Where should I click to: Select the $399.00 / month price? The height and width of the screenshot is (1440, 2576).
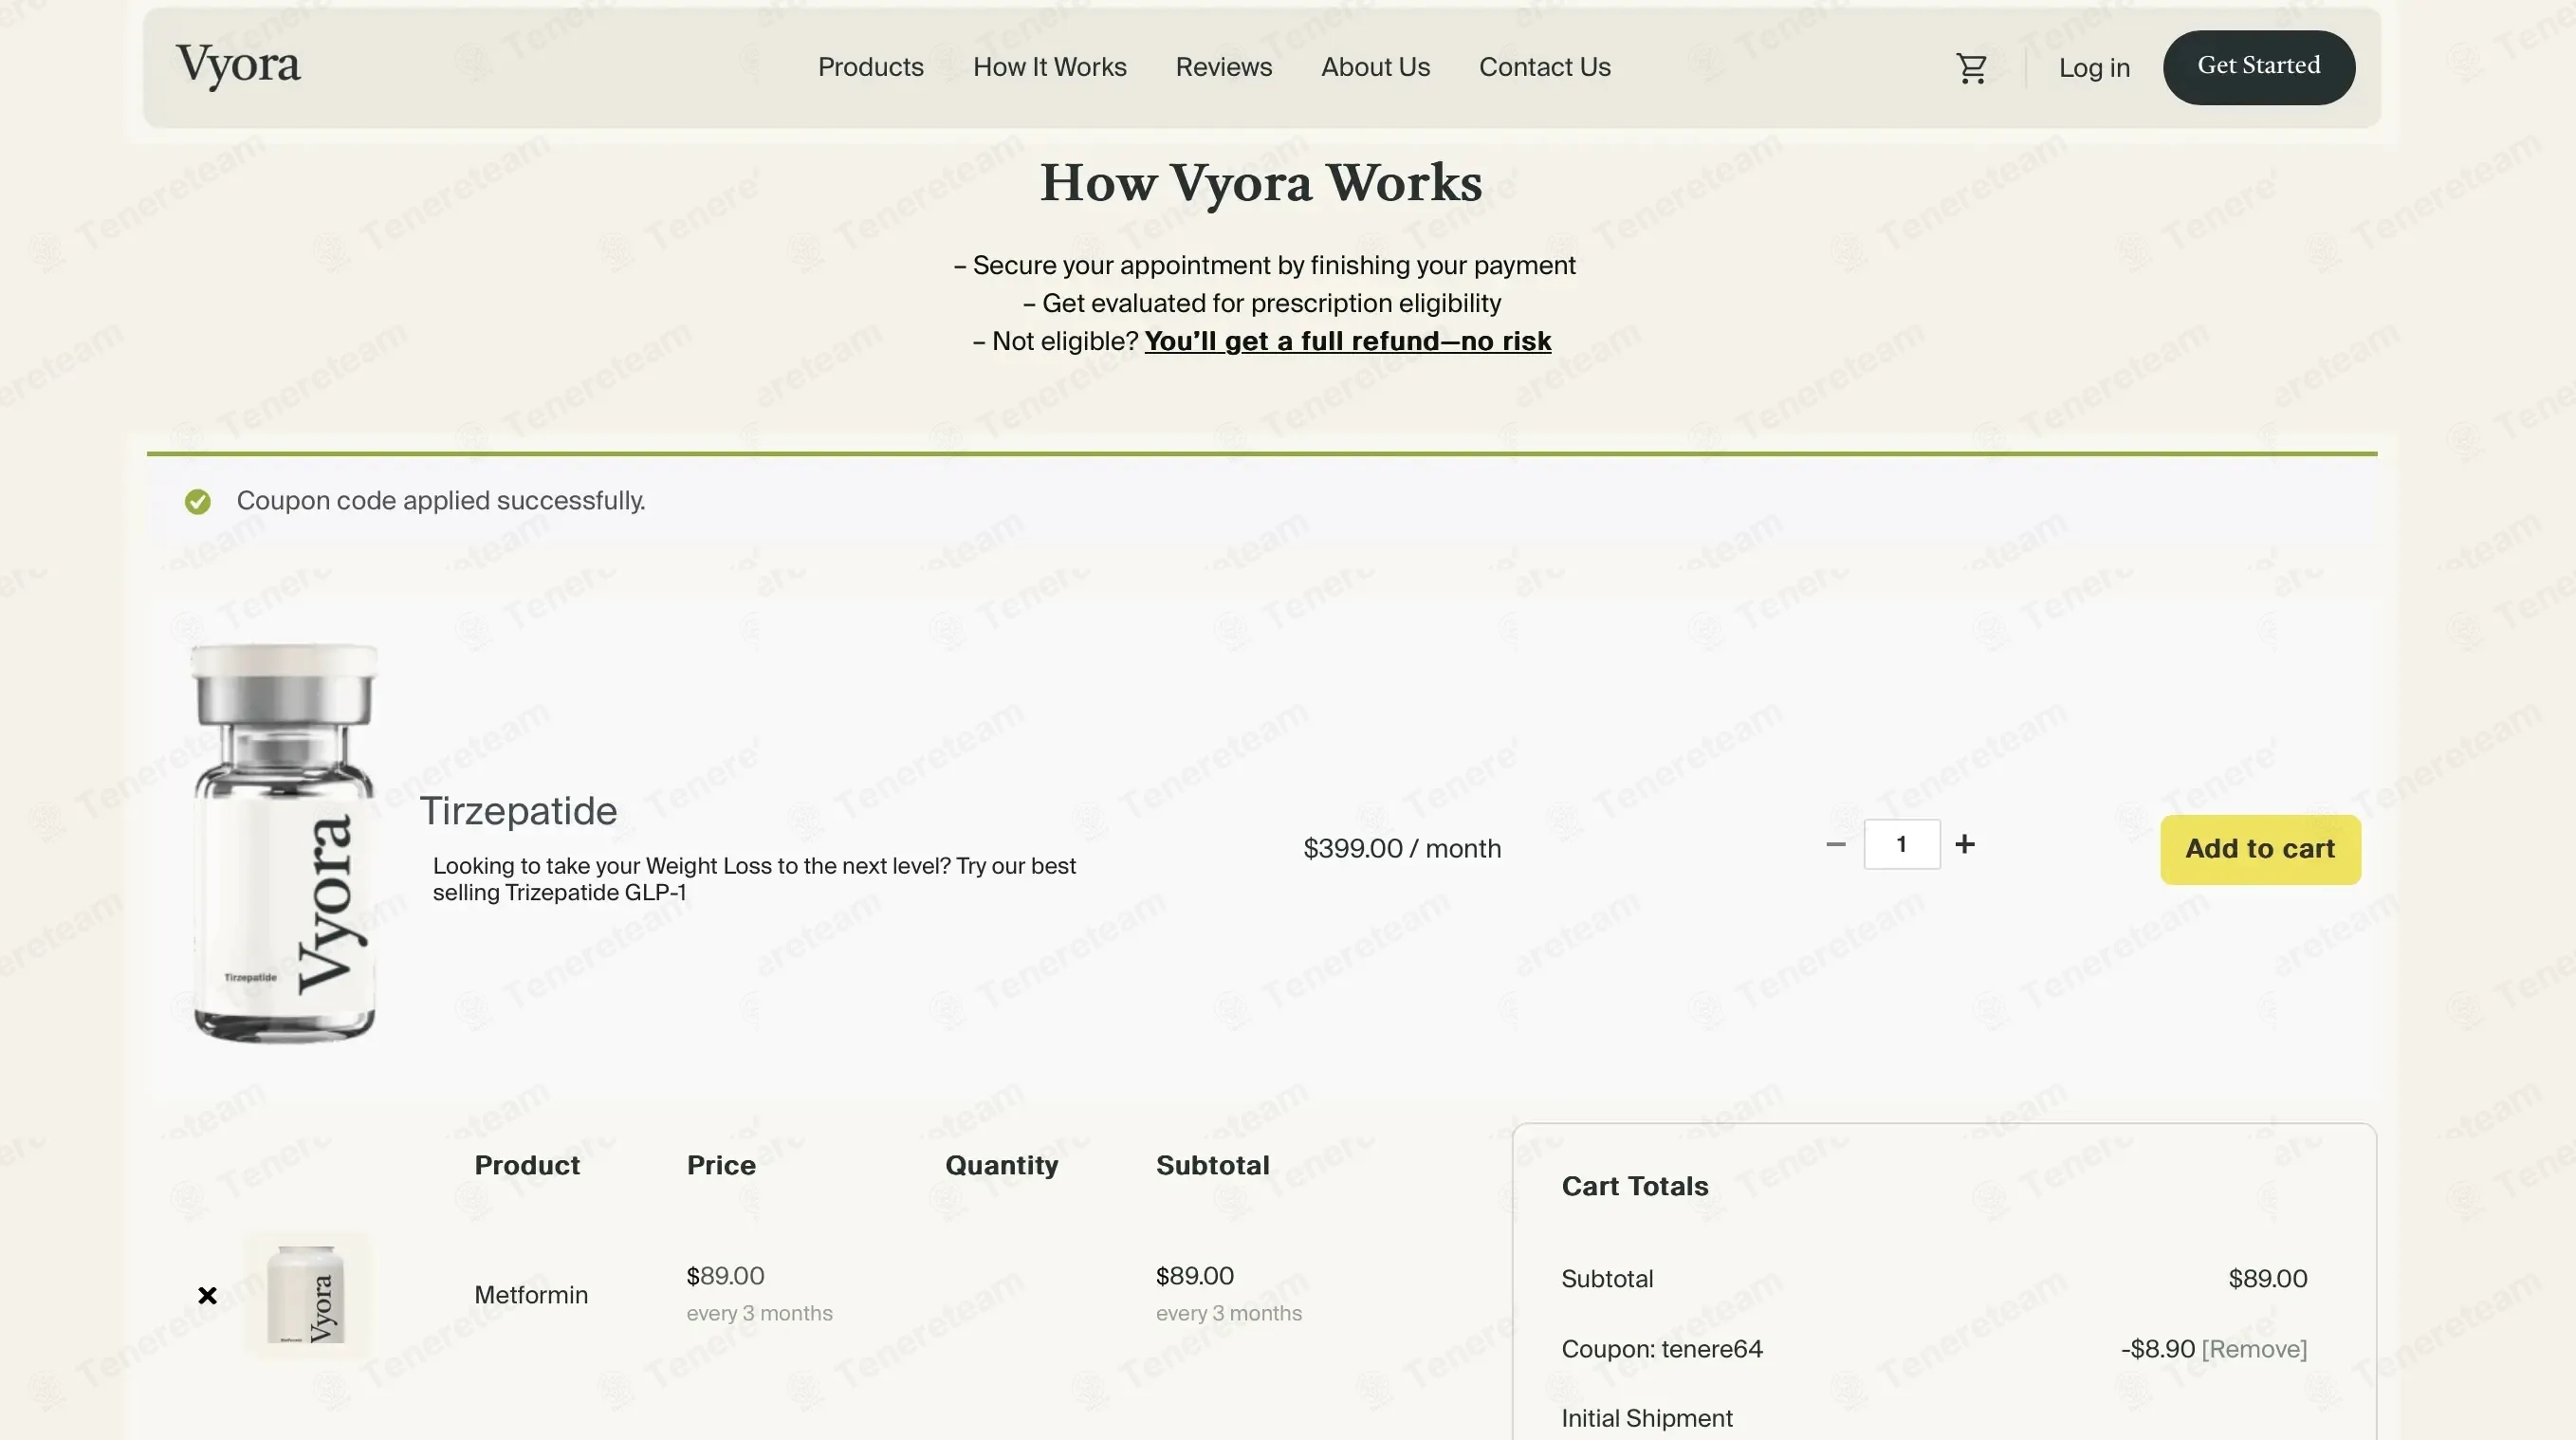pyautogui.click(x=1402, y=849)
